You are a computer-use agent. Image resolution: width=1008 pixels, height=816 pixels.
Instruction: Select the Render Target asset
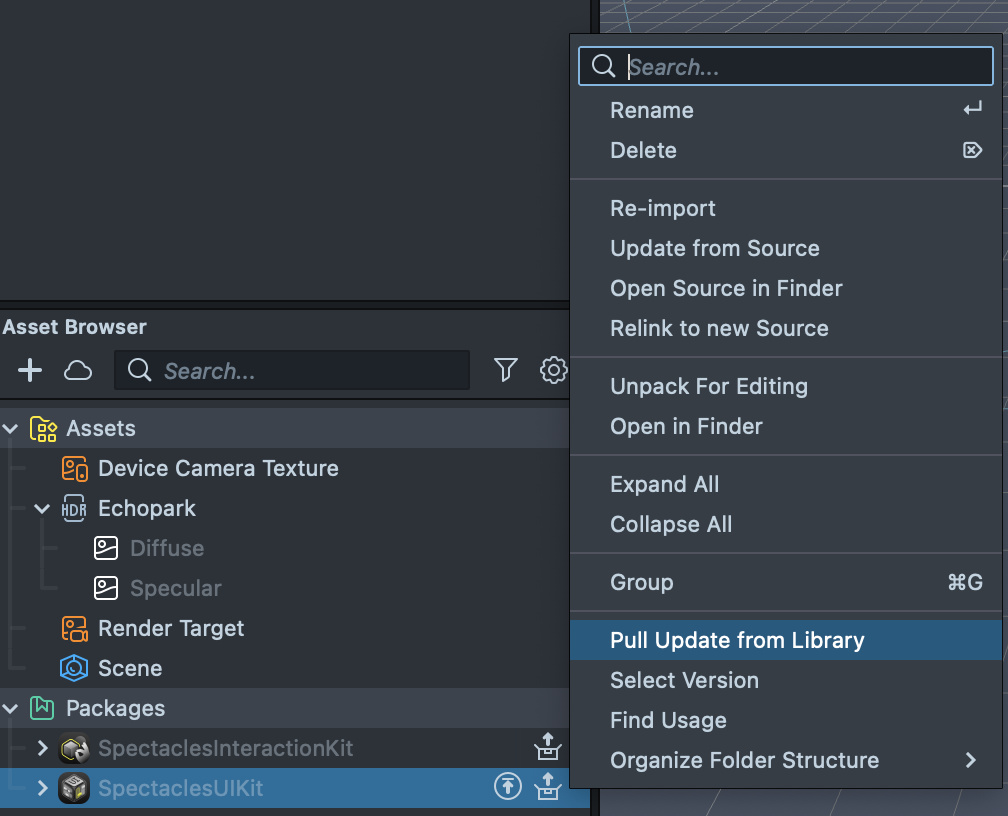point(170,628)
